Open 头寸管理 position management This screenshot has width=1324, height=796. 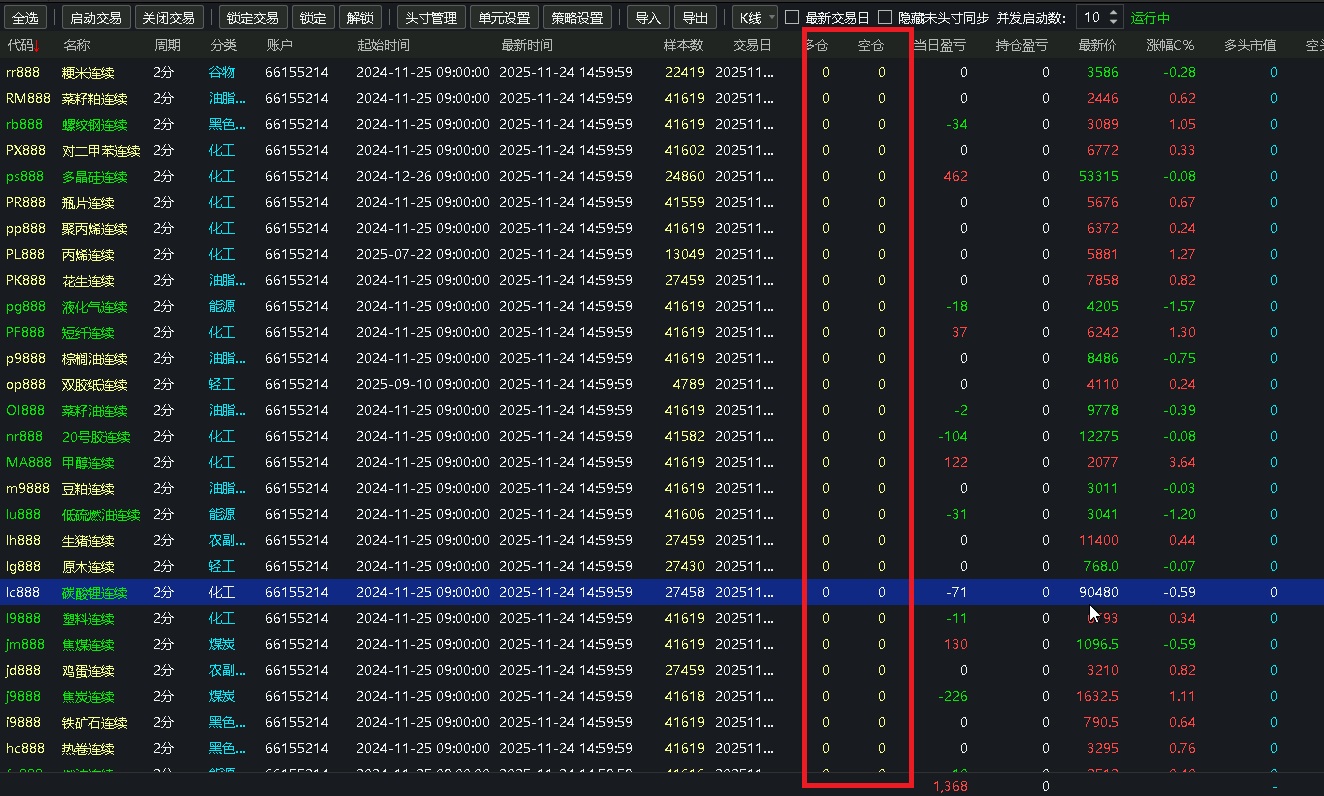pos(430,18)
